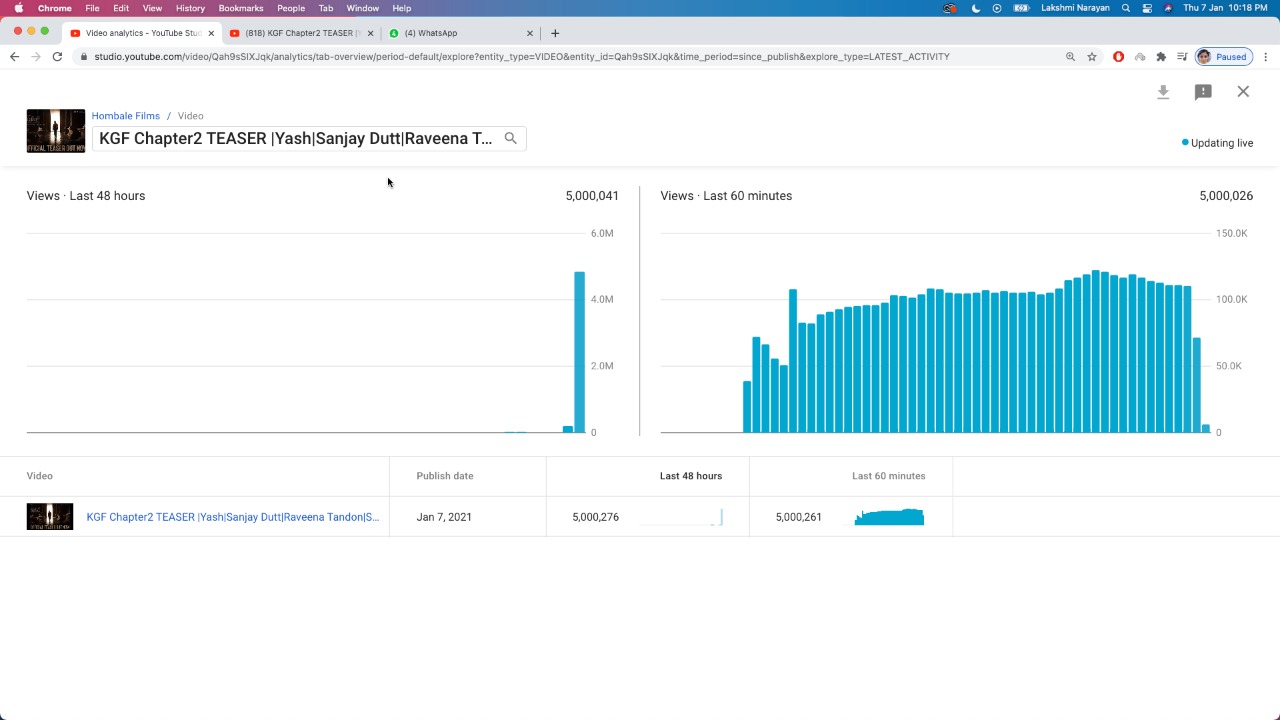Close the analytics explore view
Viewport: 1280px width, 720px height.
click(x=1243, y=92)
